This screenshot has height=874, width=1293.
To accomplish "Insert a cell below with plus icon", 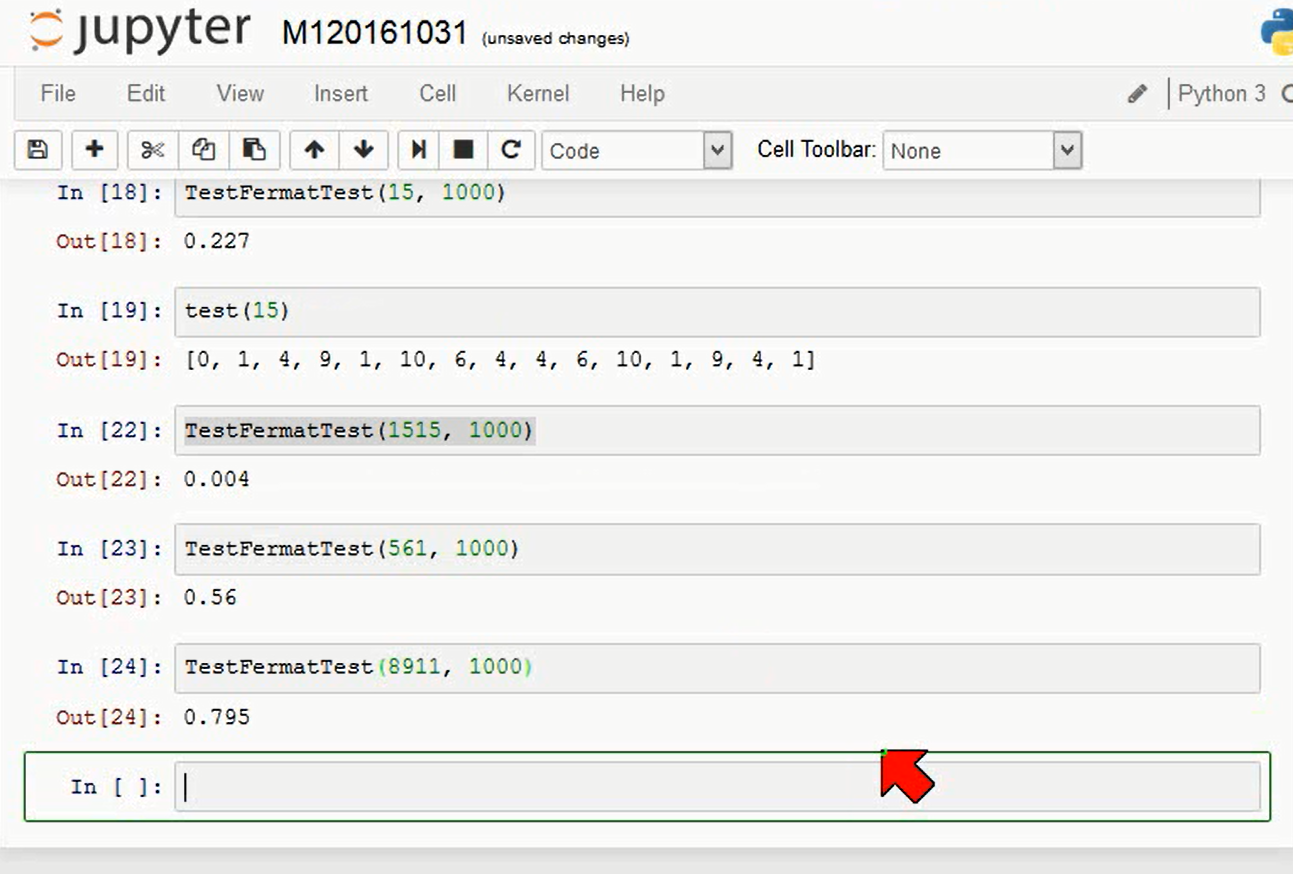I will 94,151.
